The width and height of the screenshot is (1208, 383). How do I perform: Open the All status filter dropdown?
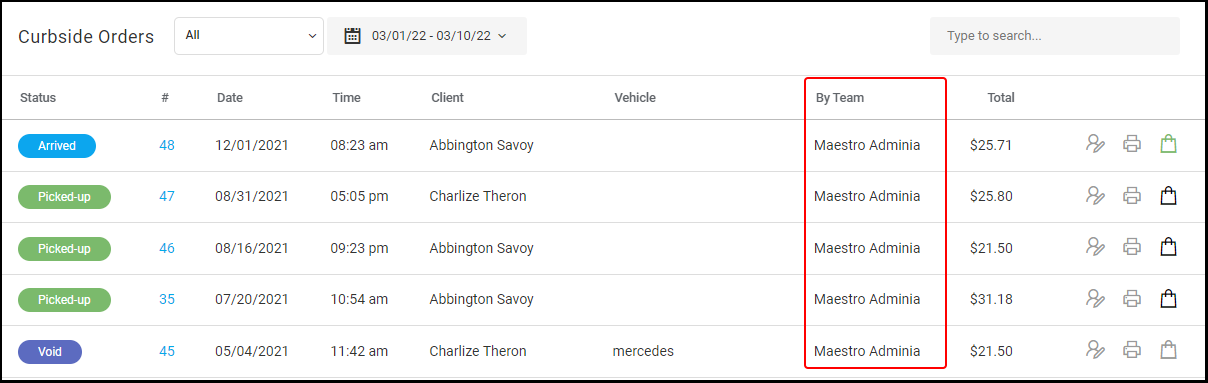click(x=249, y=36)
